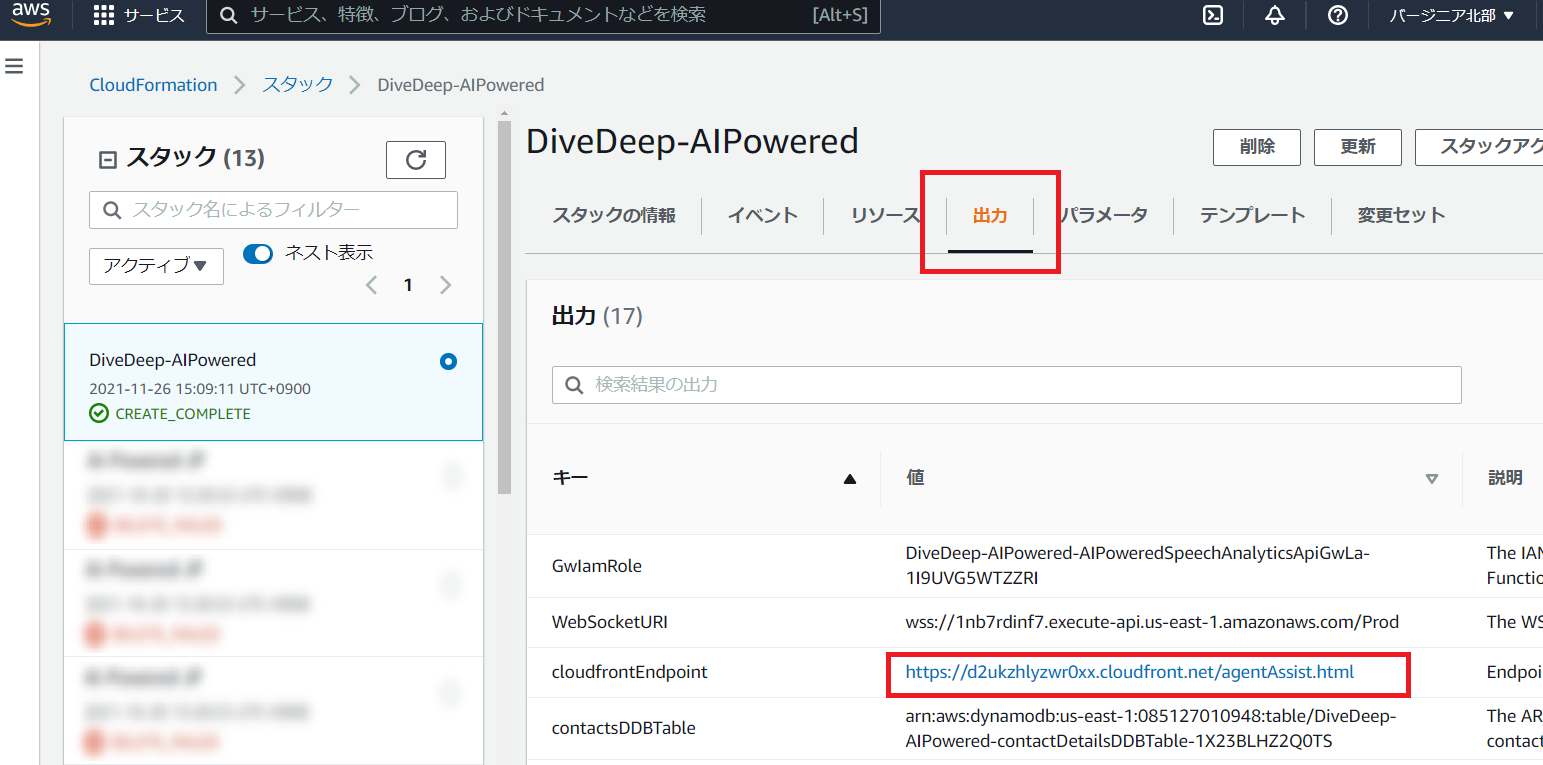Select the contactsDDBTable ARN value
The height and width of the screenshot is (765, 1543).
pos(1150,729)
